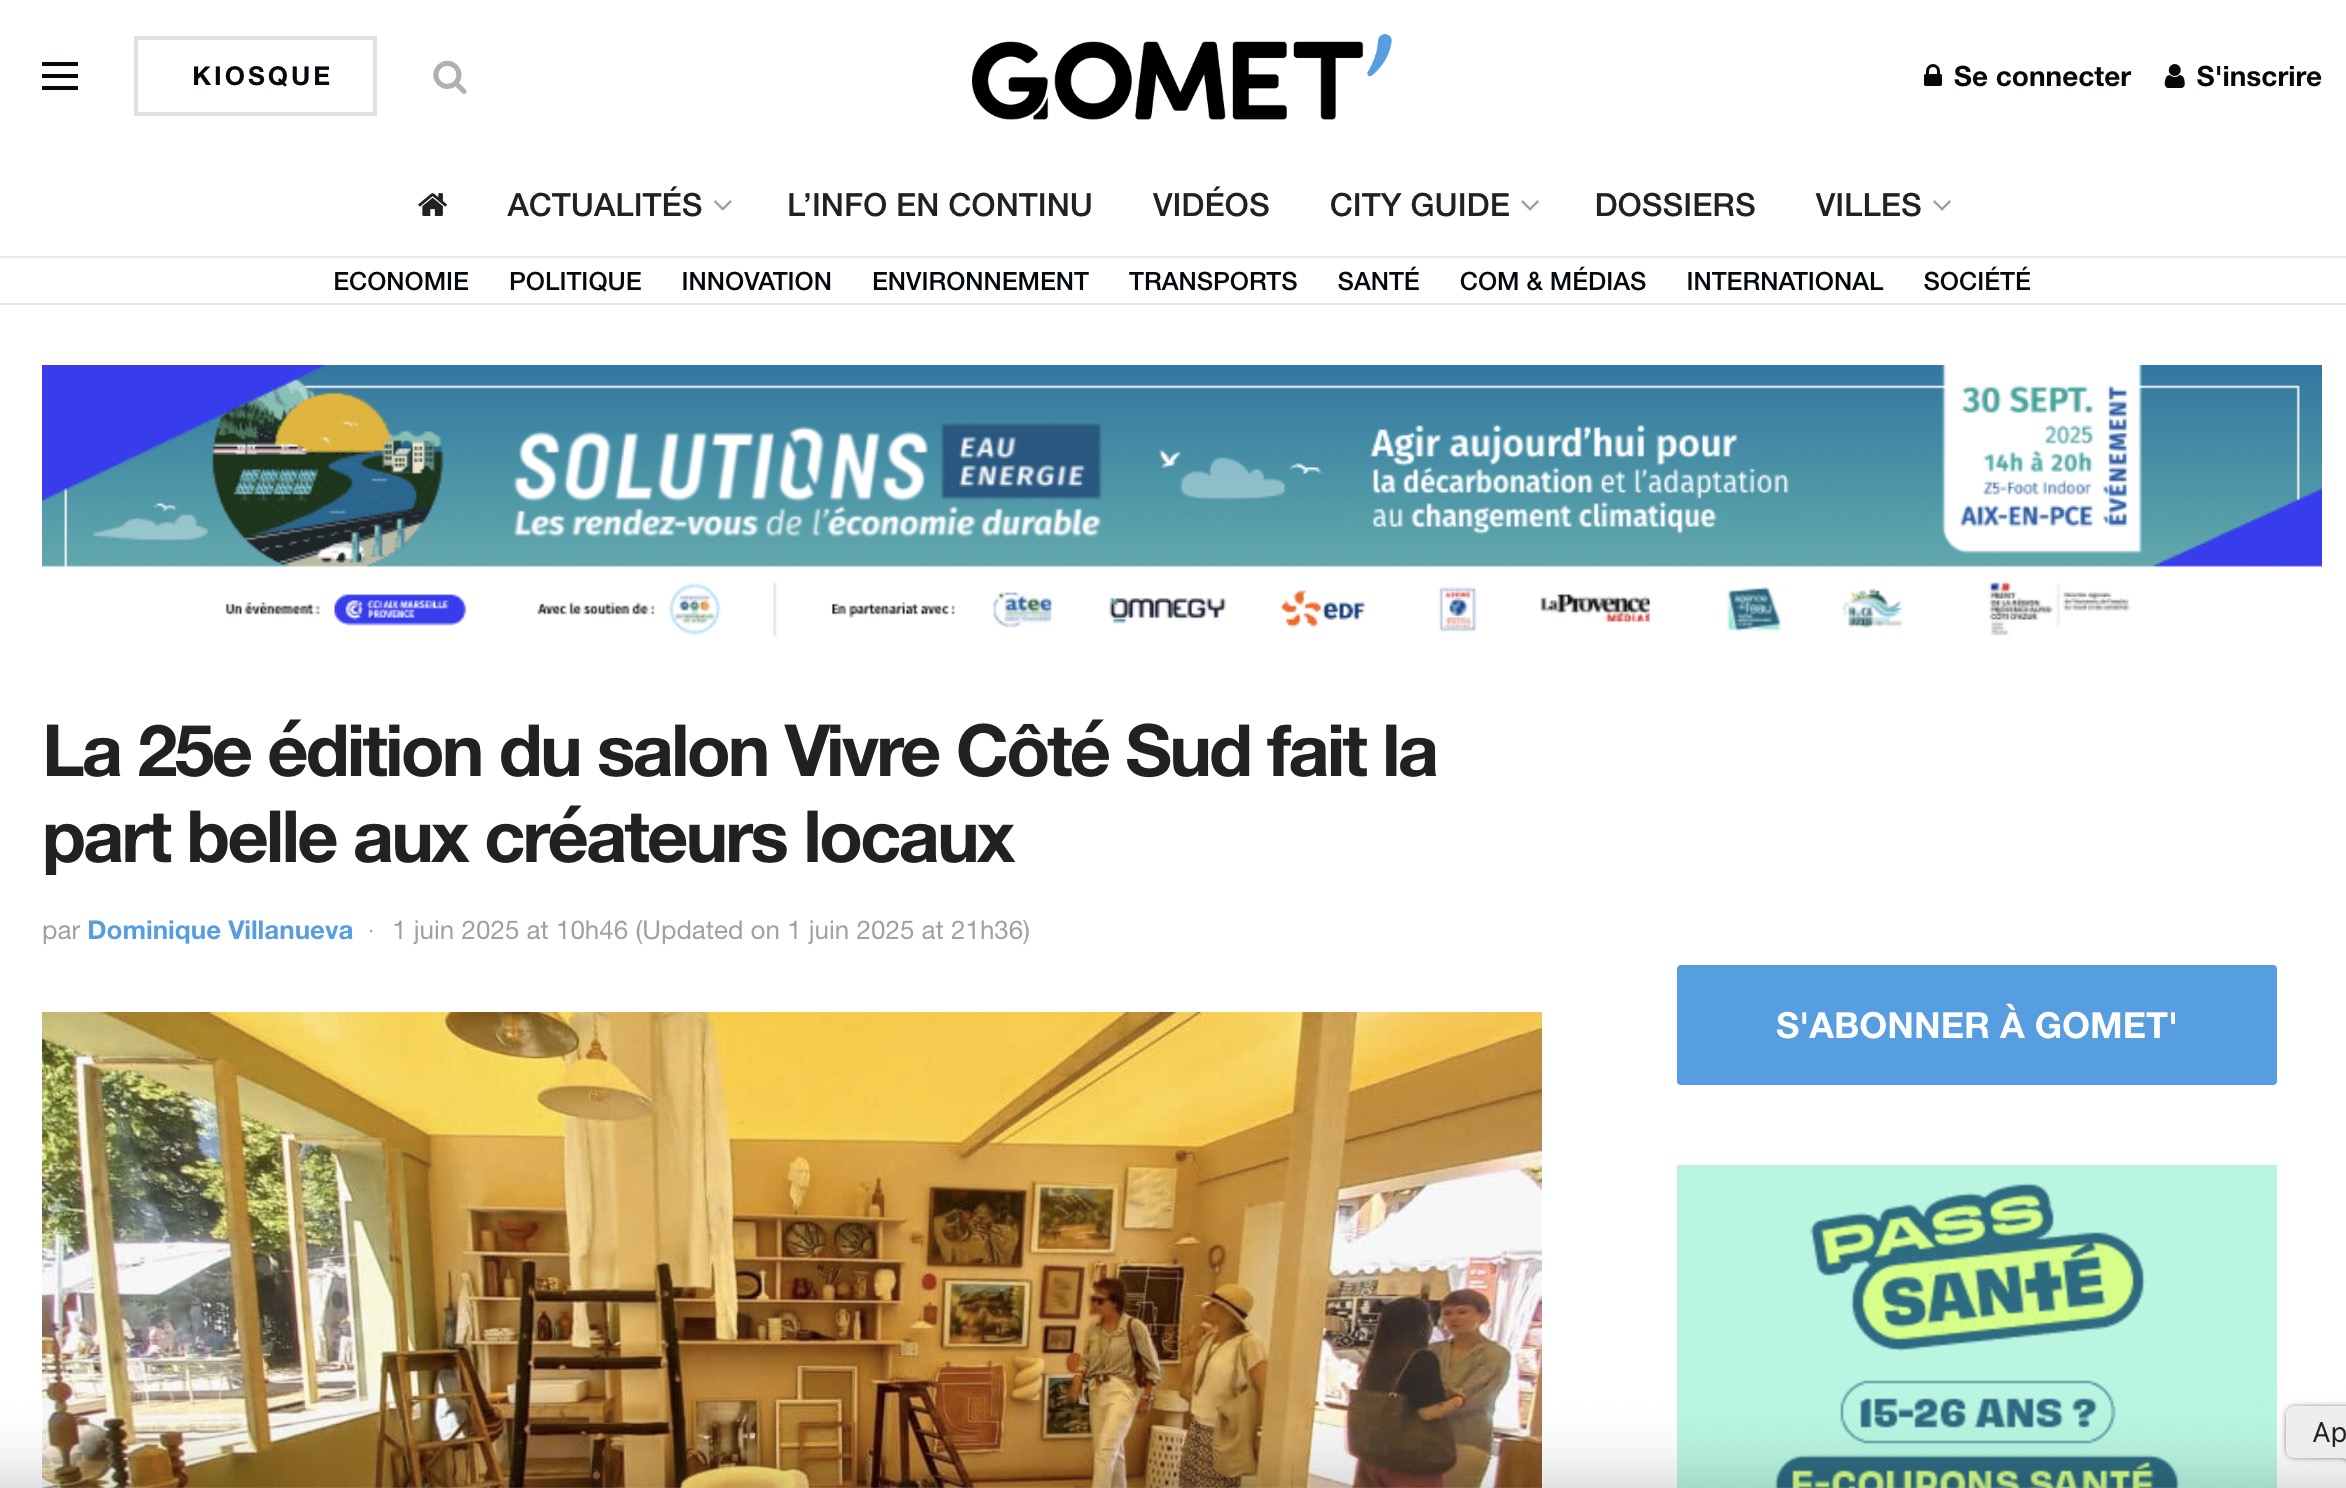This screenshot has width=2346, height=1488.
Task: Select the ECONOMIE category
Action: [400, 281]
